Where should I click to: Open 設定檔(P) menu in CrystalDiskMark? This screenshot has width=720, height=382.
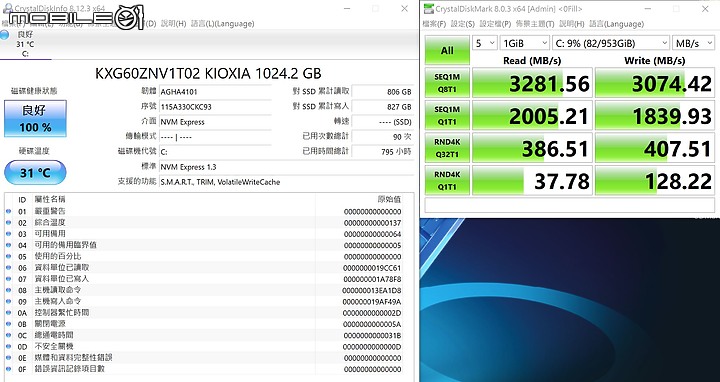495,24
